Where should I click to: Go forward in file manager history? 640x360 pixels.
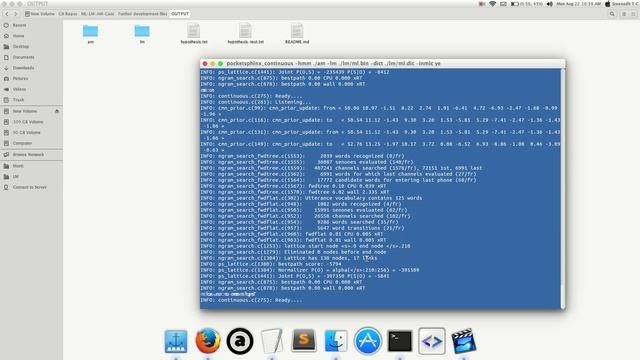[x=16, y=14]
